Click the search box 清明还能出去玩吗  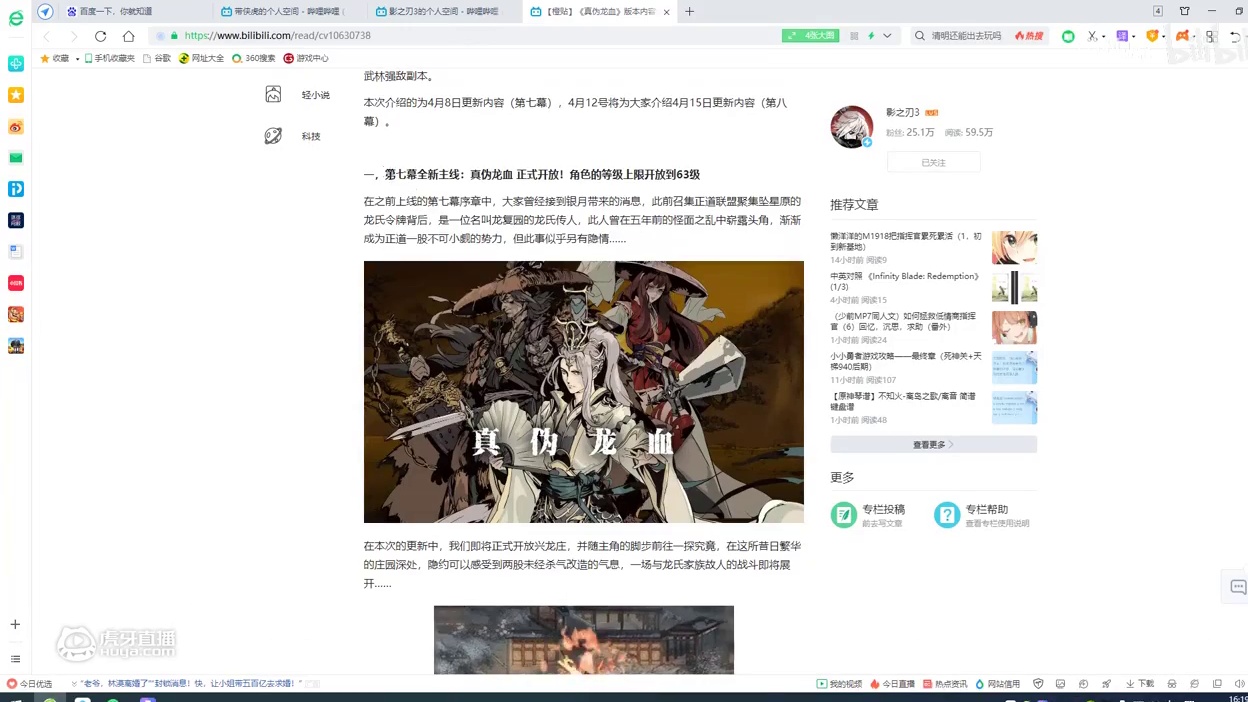pos(966,36)
